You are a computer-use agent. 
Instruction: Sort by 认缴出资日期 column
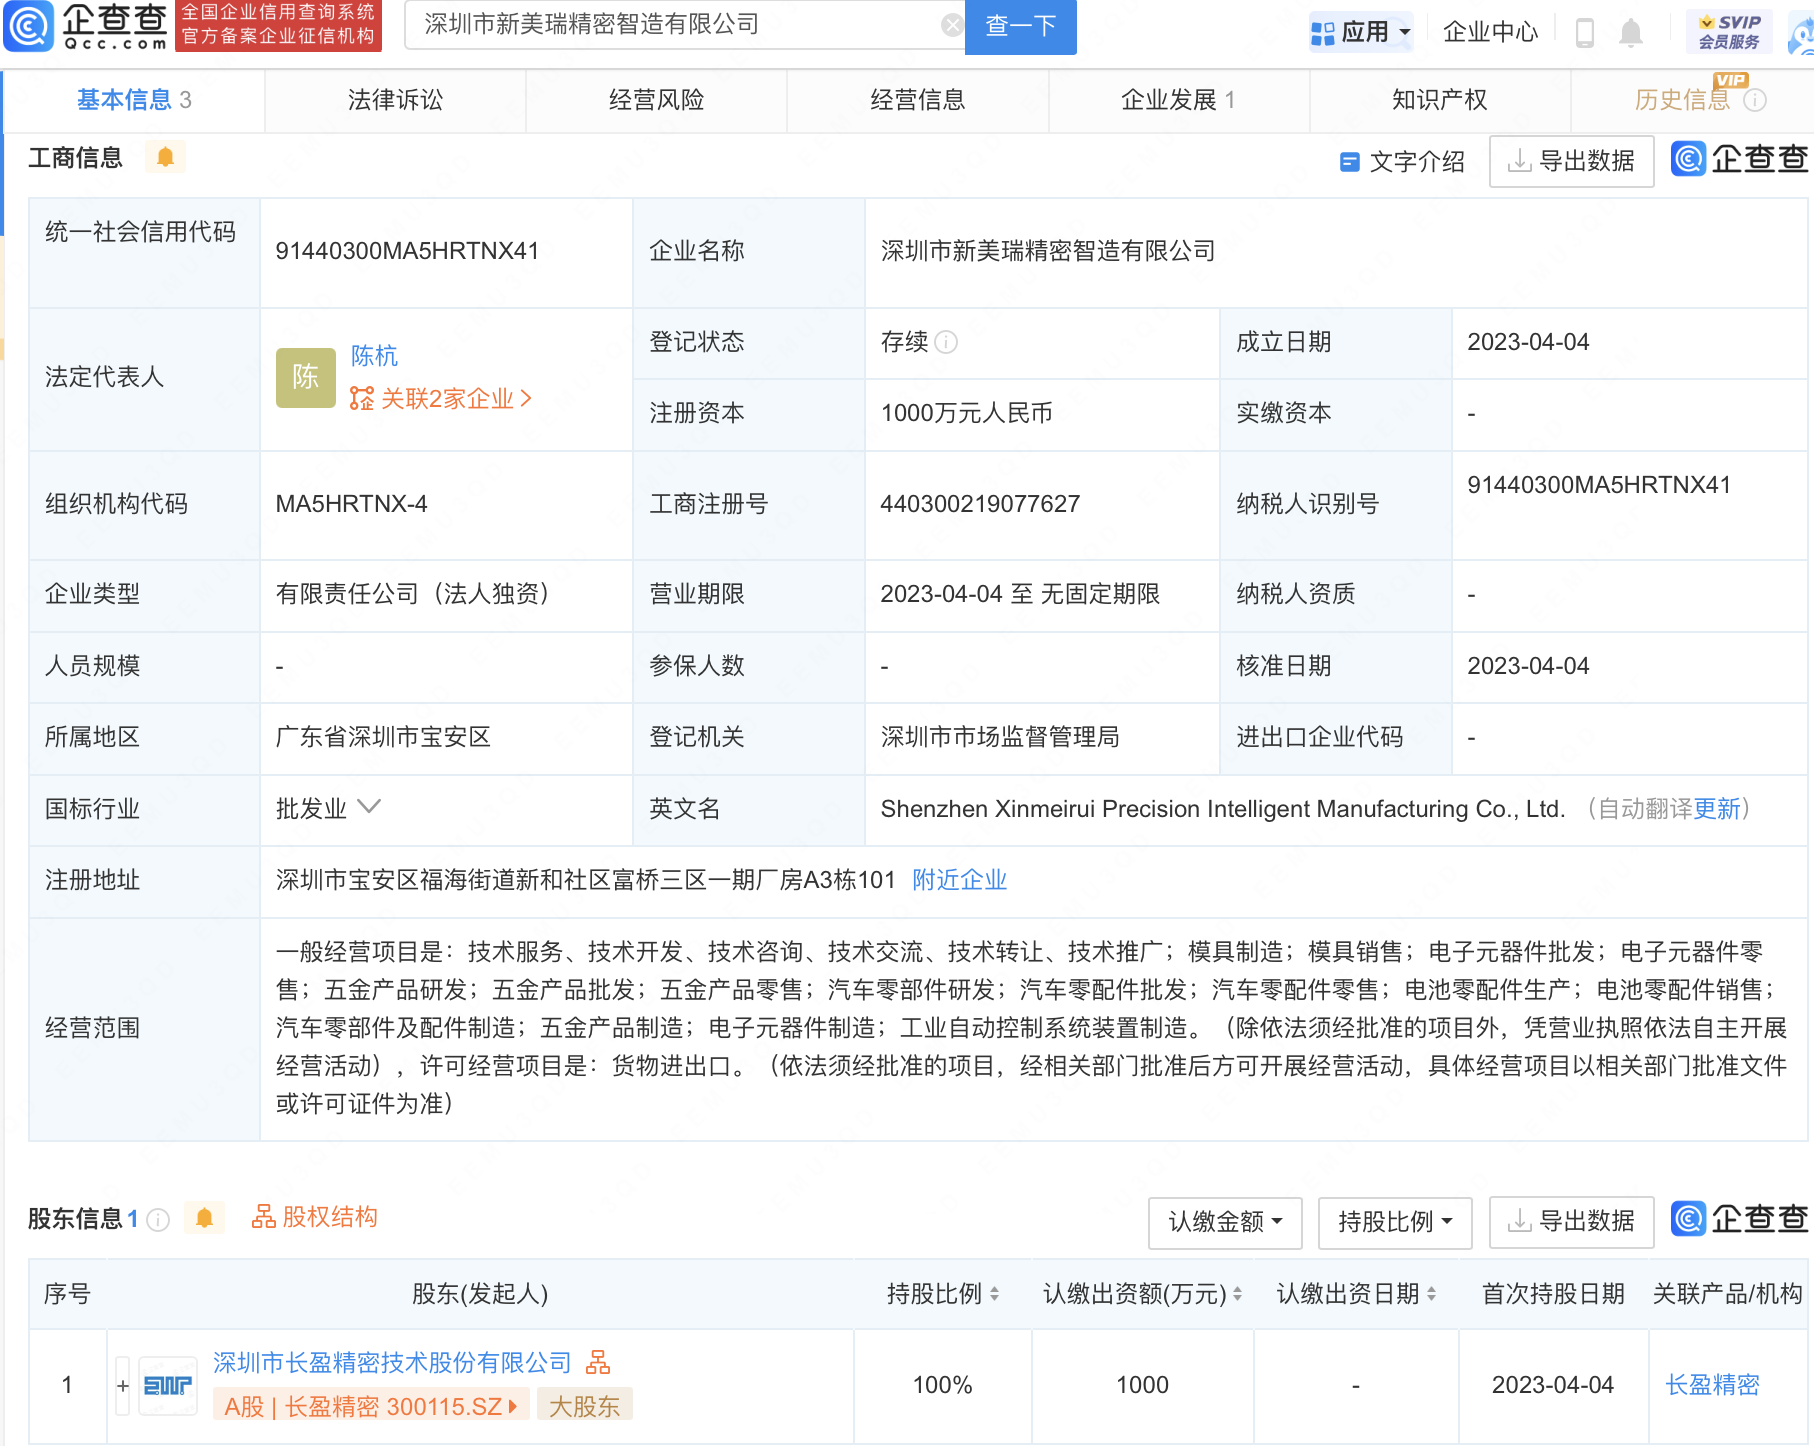point(1356,1294)
